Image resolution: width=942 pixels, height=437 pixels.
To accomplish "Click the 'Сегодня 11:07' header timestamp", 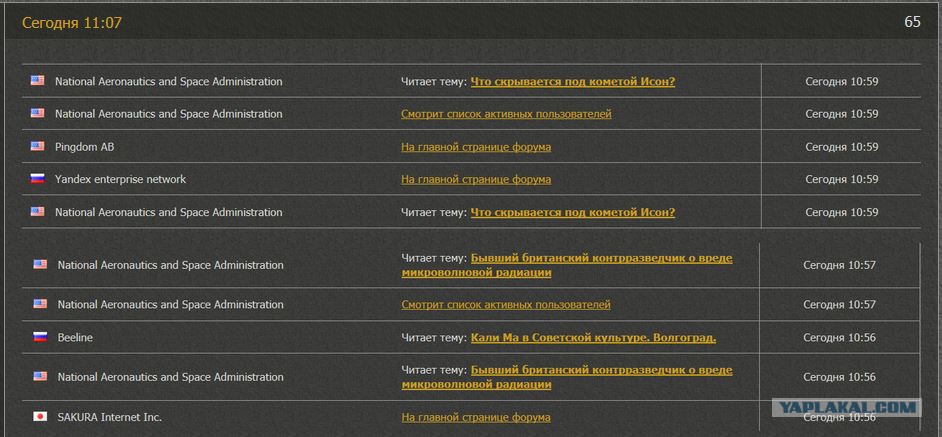I will coord(72,23).
